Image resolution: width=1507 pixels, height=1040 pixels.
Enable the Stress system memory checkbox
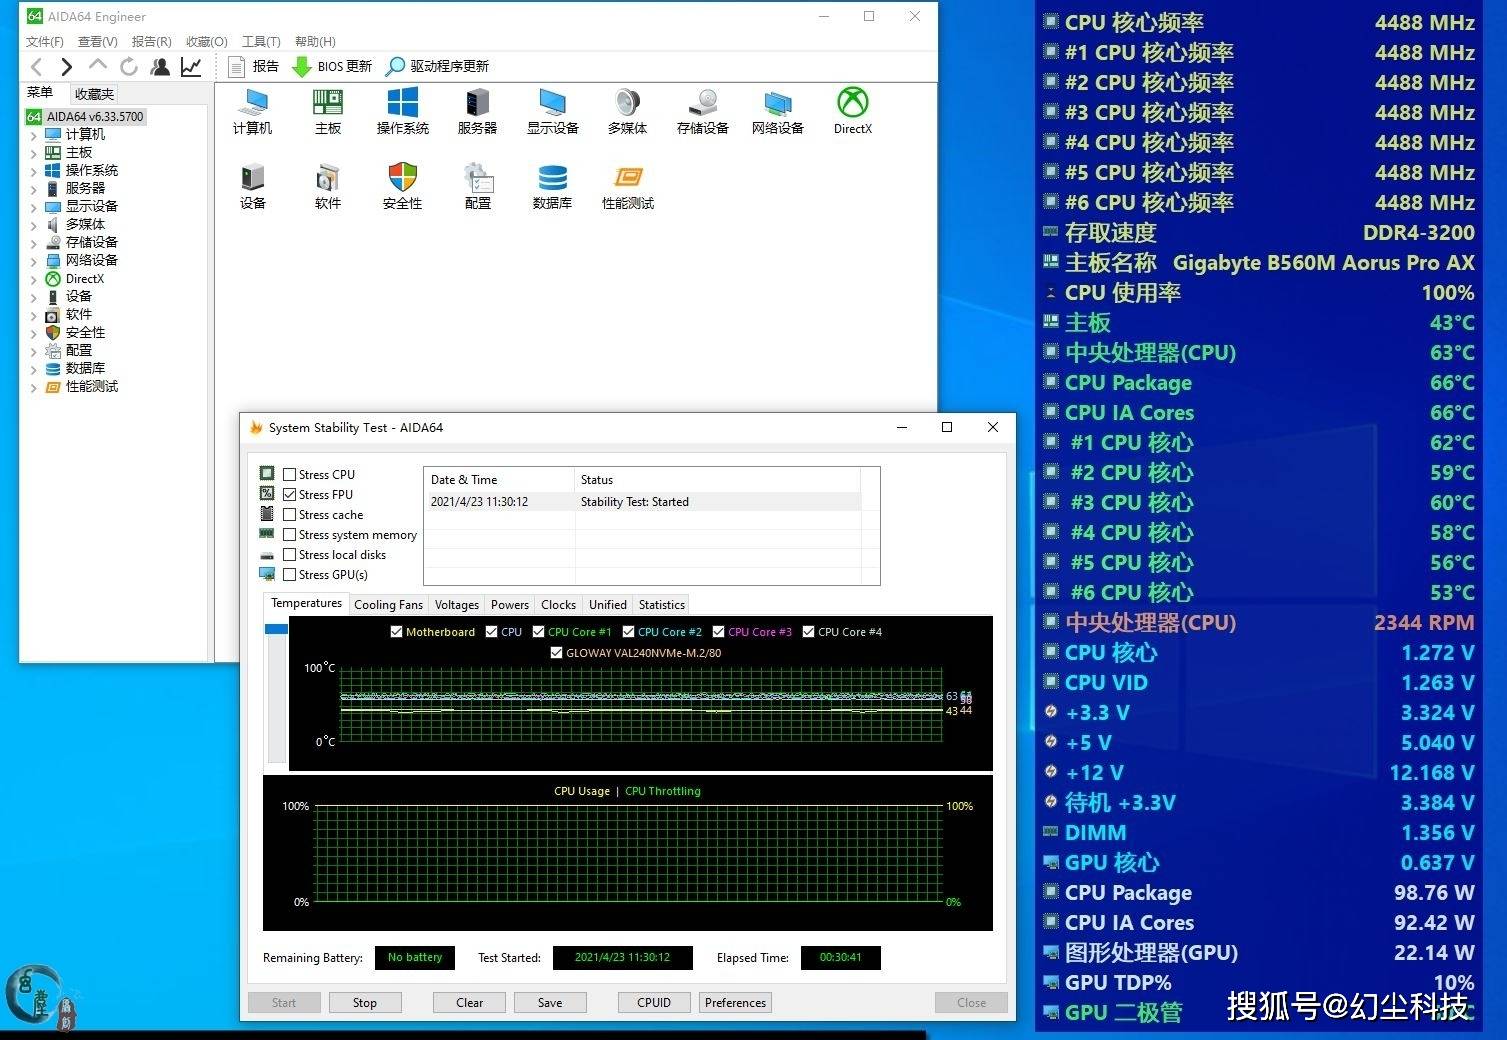tap(290, 535)
